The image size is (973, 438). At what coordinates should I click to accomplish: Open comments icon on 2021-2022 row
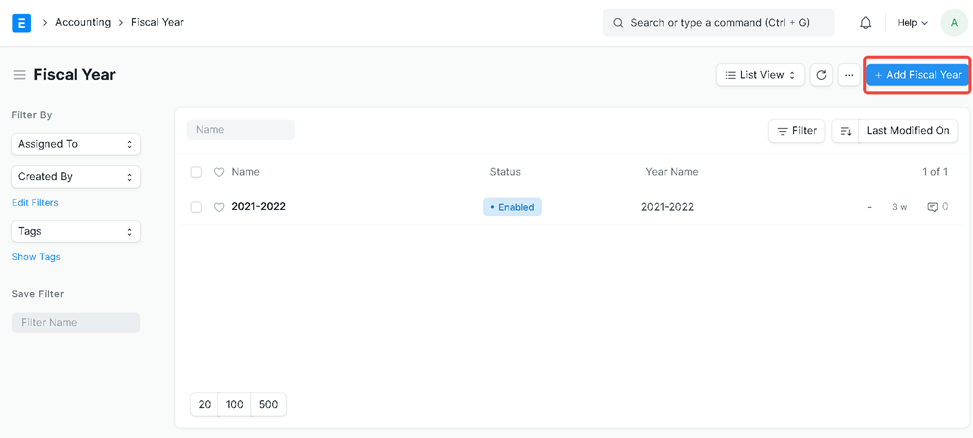[x=932, y=207]
